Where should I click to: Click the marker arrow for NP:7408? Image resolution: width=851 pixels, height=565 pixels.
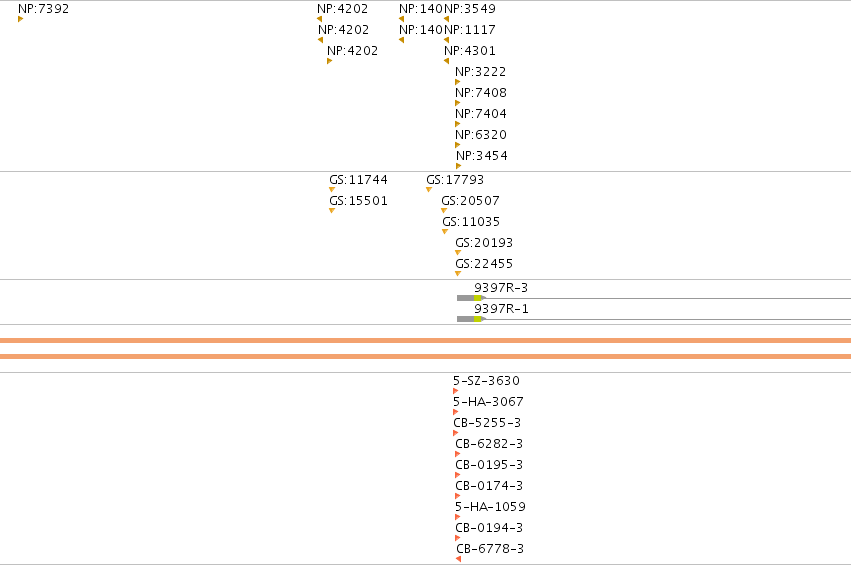point(458,103)
